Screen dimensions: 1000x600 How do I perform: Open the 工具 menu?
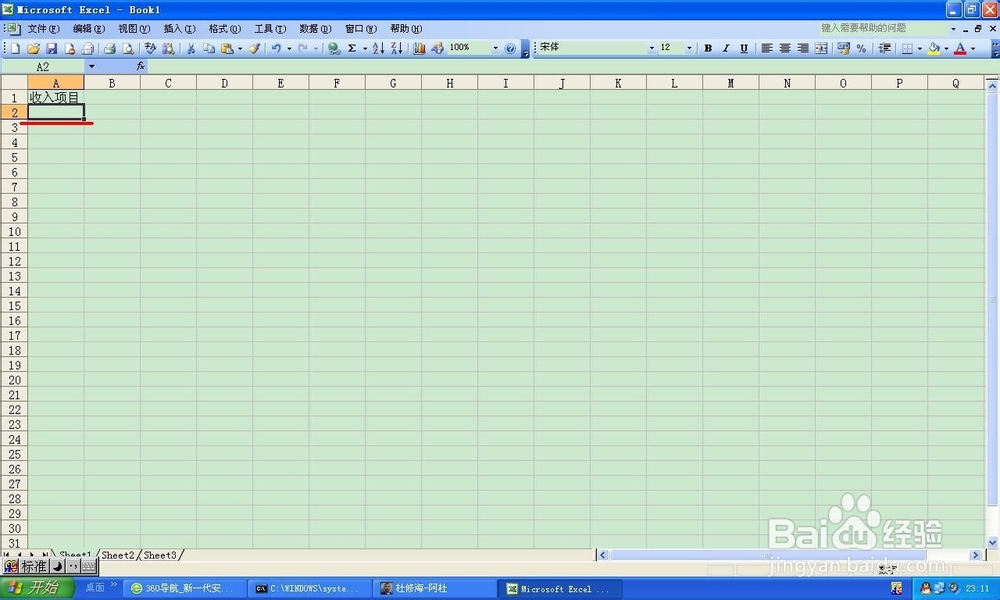(270, 29)
